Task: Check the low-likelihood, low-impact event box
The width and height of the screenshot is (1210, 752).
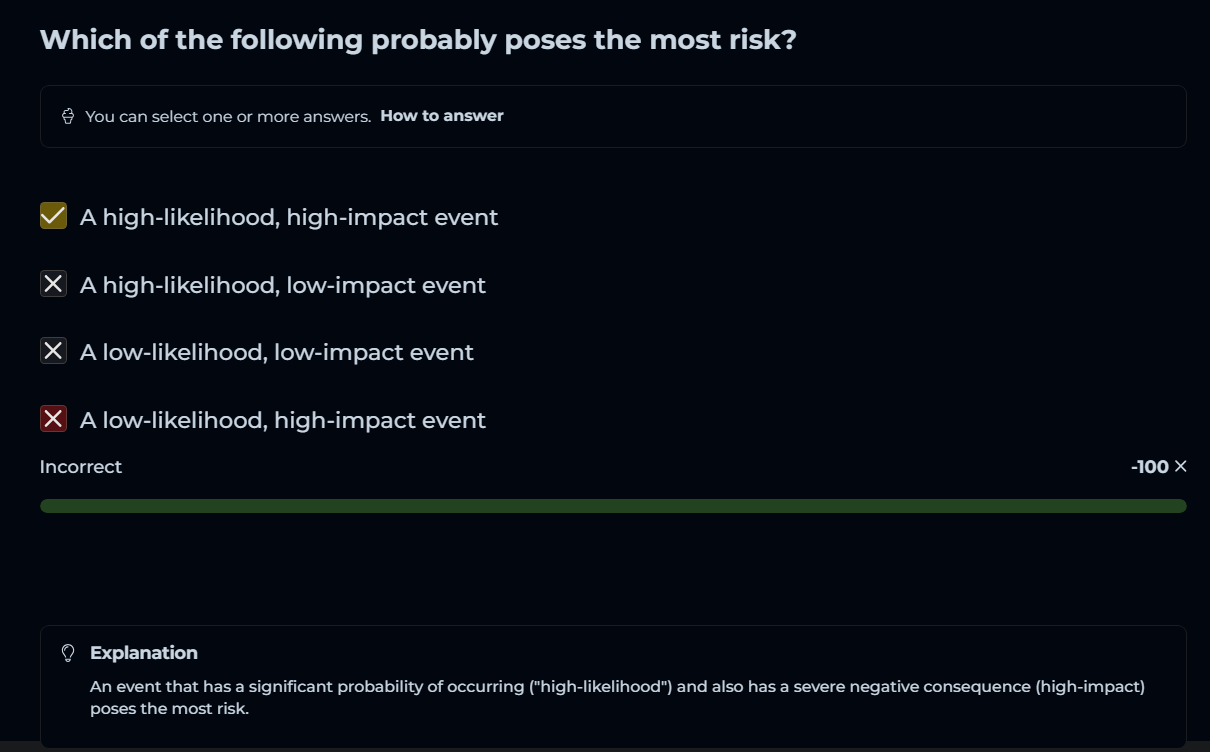Action: [x=53, y=351]
